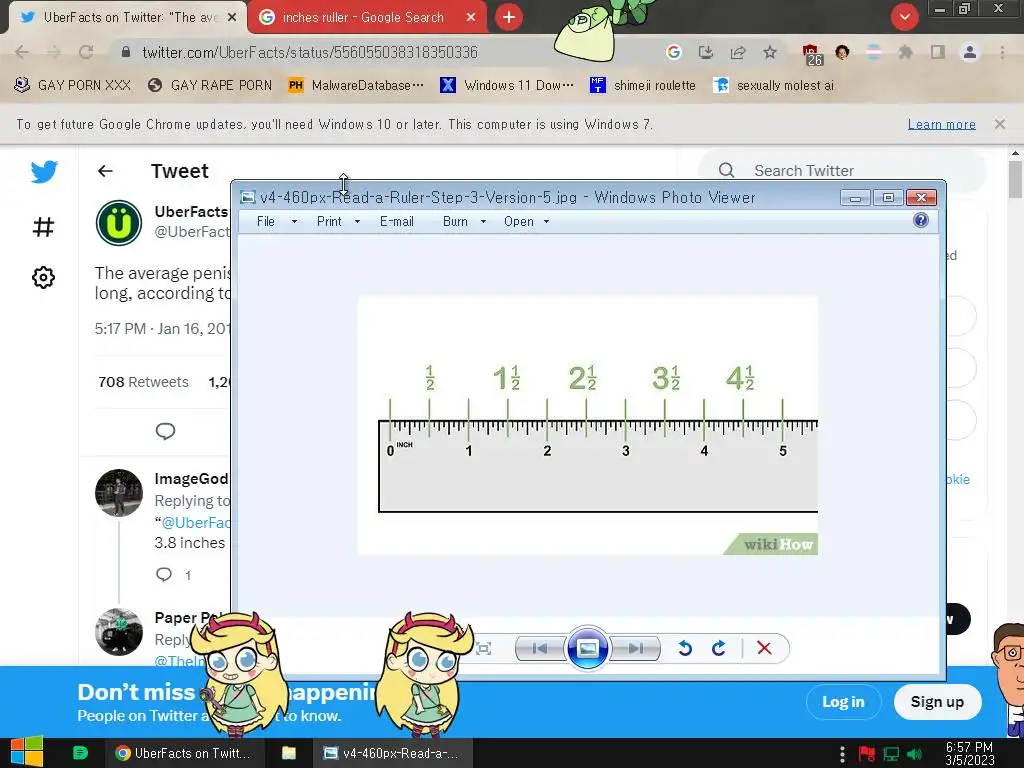Click the network icon in system tray
This screenshot has height=768, width=1024.
(891, 754)
